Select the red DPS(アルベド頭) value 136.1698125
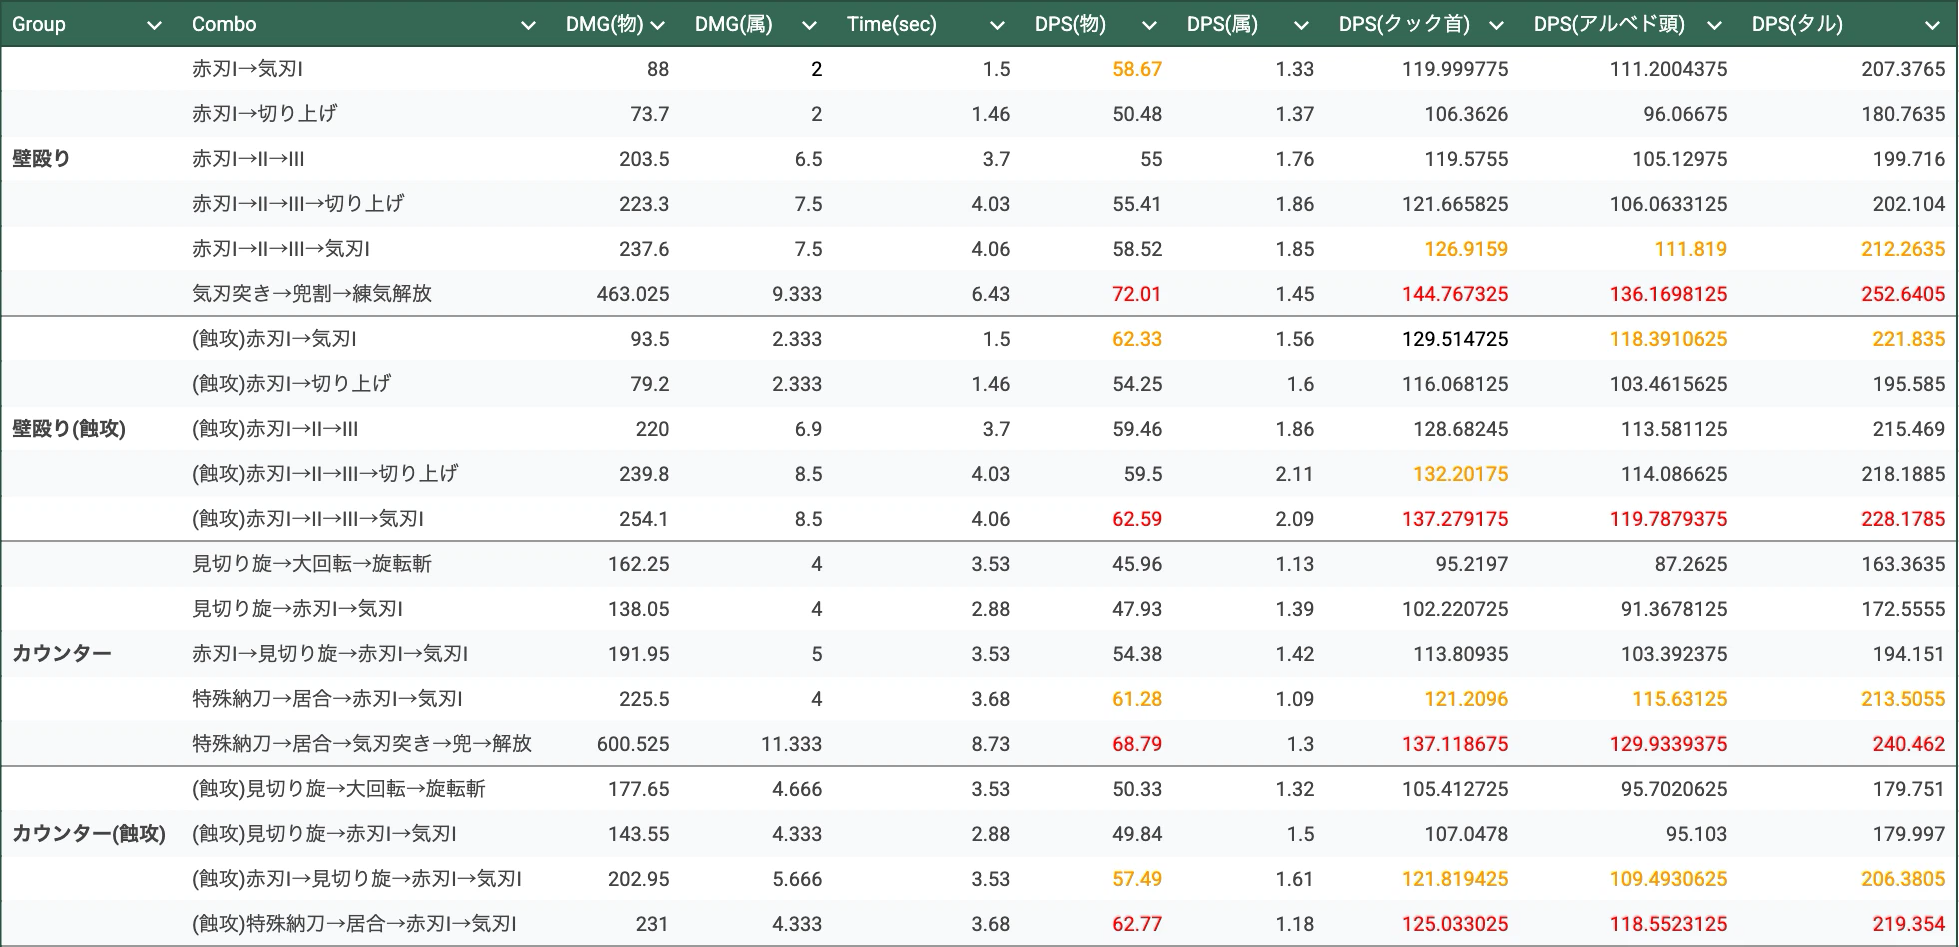 tap(1668, 294)
